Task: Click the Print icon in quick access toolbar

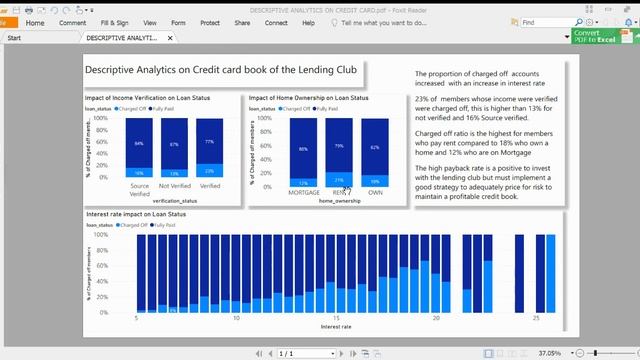Action: pos(29,10)
